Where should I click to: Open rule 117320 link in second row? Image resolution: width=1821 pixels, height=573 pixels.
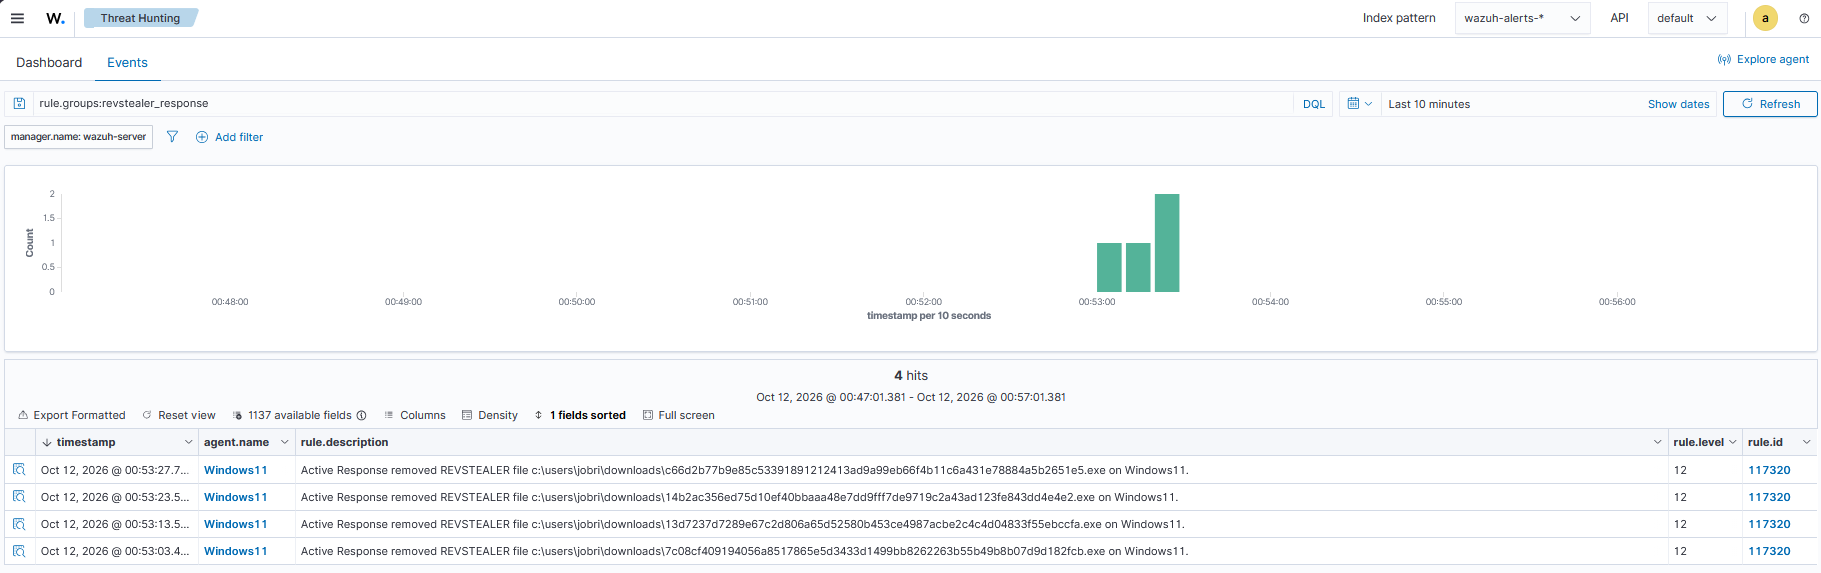tap(1769, 497)
